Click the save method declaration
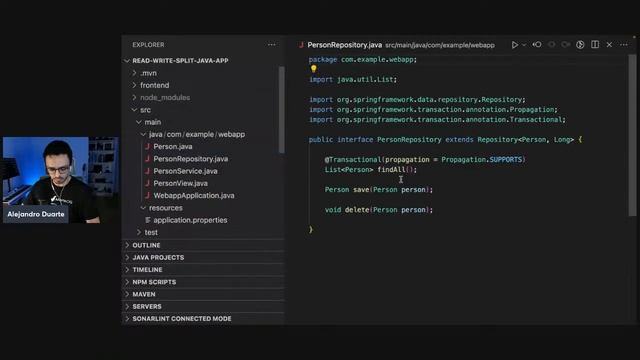 pos(379,189)
